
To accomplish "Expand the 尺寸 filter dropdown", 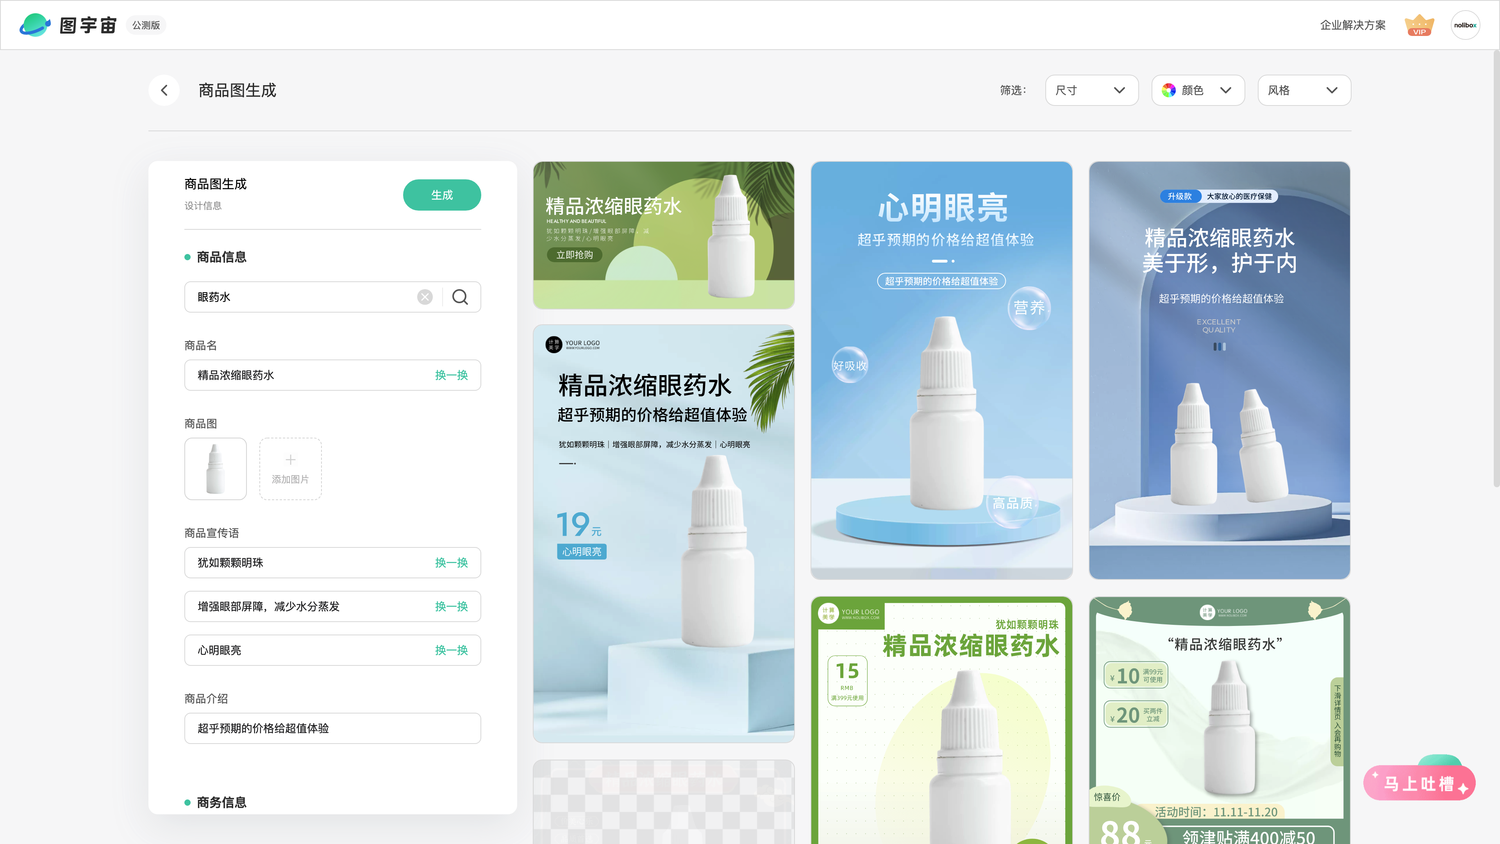I will (x=1092, y=90).
